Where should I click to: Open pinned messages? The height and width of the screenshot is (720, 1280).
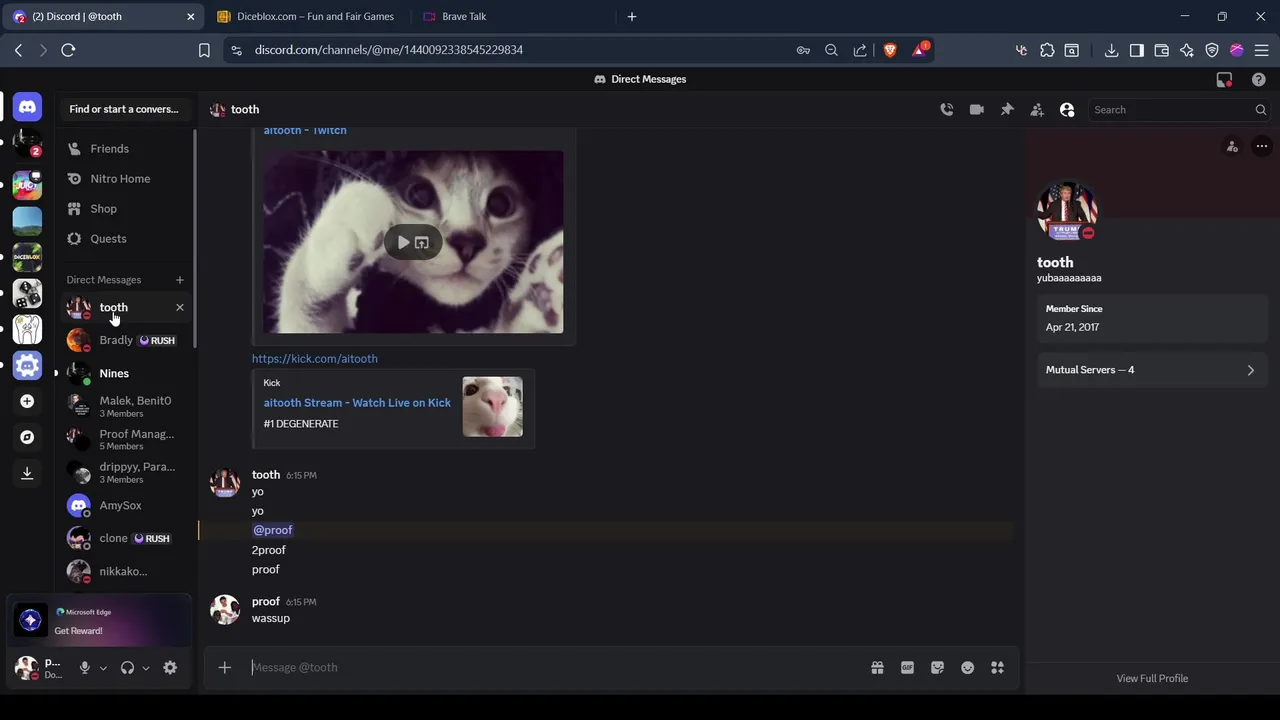tap(1007, 110)
